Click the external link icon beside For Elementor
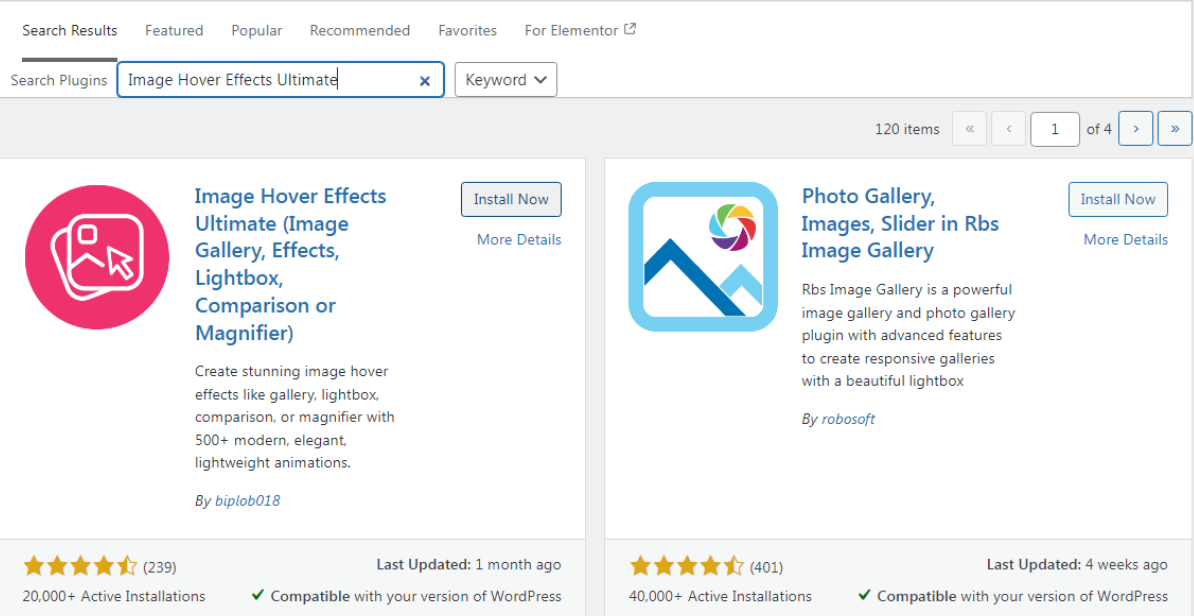This screenshot has width=1194, height=616. (630, 29)
